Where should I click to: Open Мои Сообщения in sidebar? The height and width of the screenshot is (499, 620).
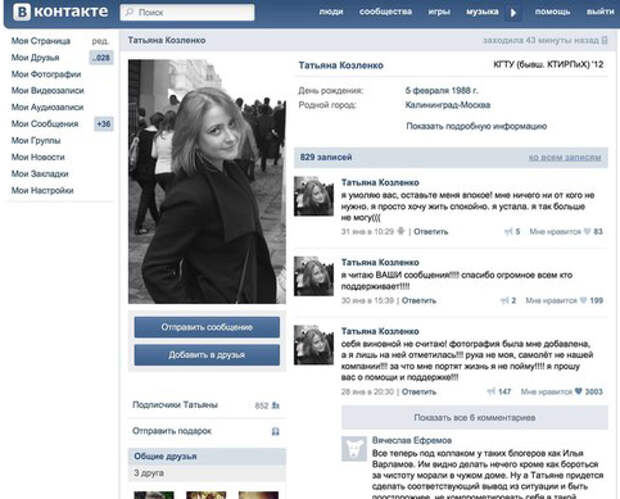(x=45, y=124)
